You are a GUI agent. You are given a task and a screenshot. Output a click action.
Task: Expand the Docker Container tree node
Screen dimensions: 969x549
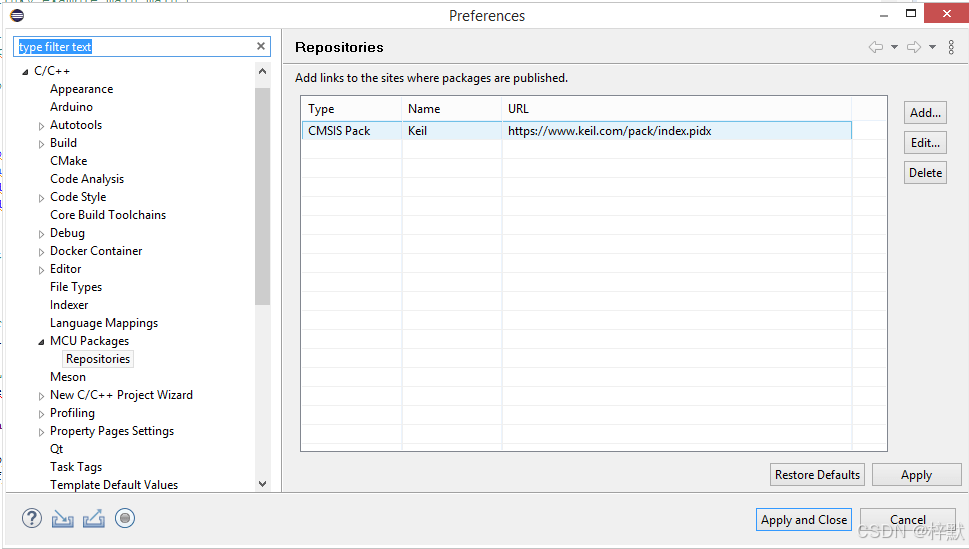[x=41, y=252]
